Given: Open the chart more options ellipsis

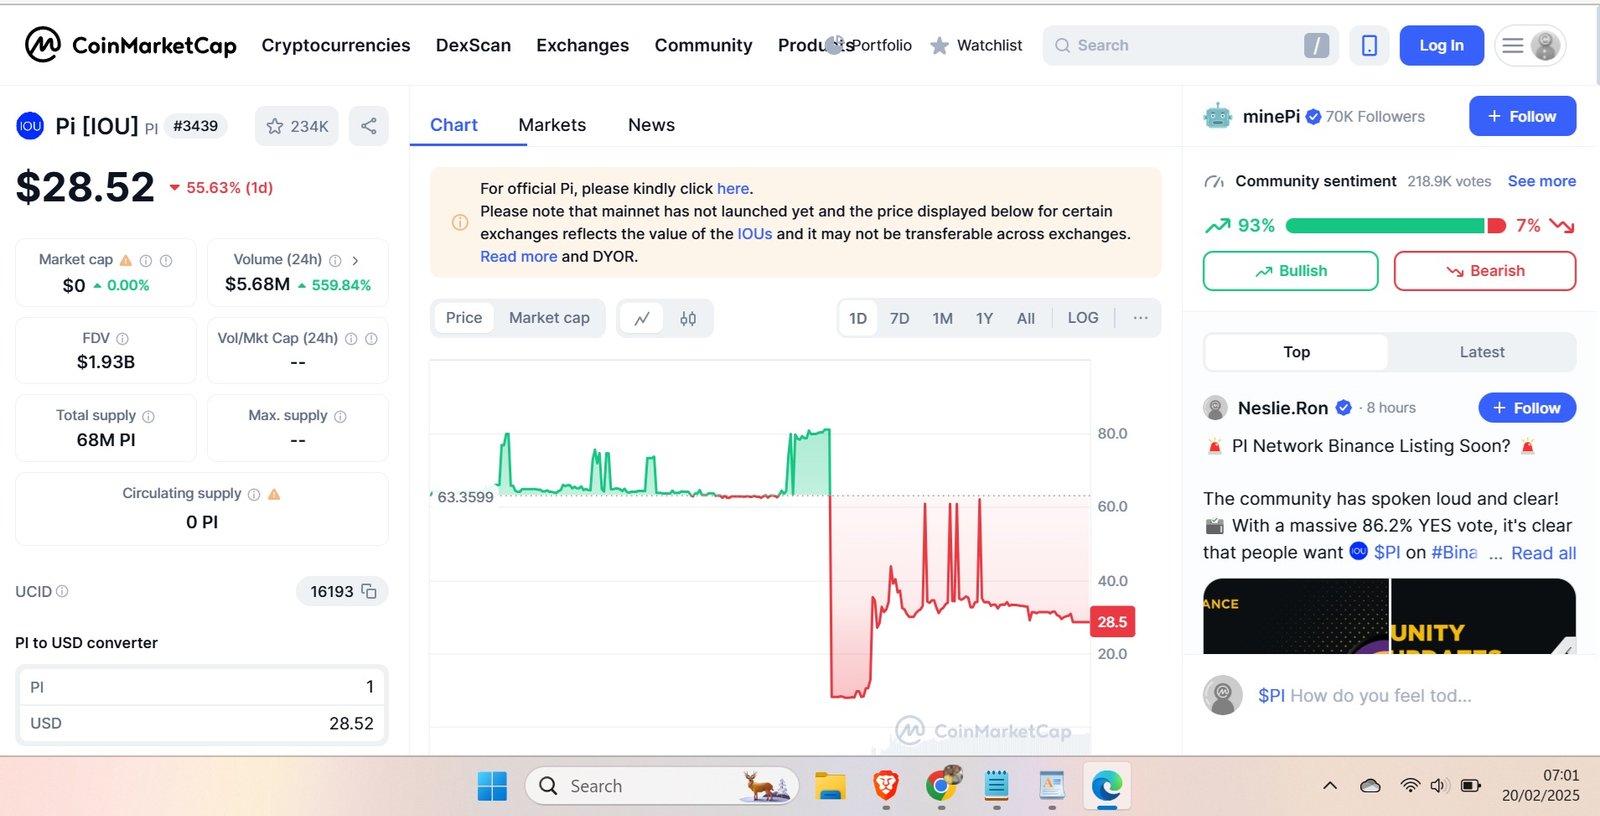Looking at the screenshot, I should coord(1140,318).
